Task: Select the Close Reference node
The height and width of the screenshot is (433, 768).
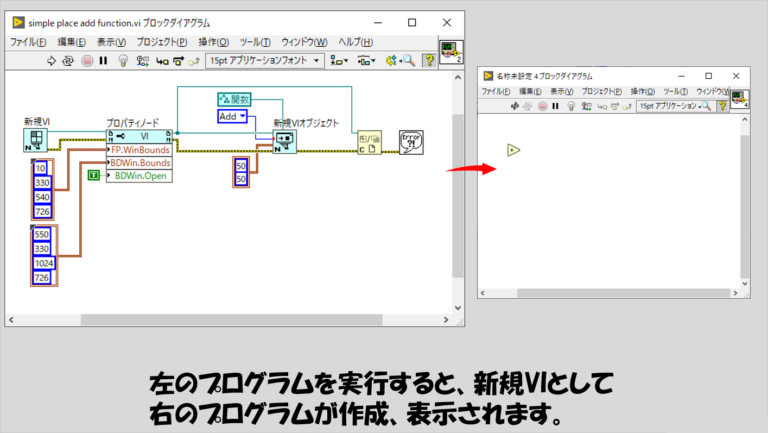Action: click(x=369, y=143)
